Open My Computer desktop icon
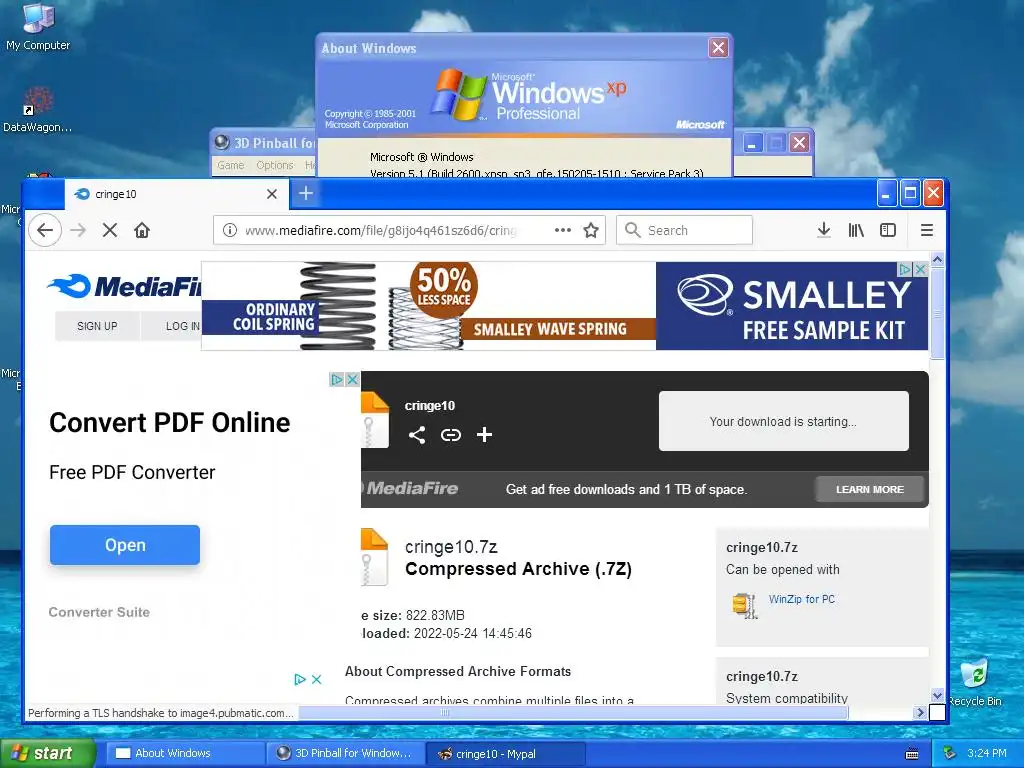 (x=38, y=27)
